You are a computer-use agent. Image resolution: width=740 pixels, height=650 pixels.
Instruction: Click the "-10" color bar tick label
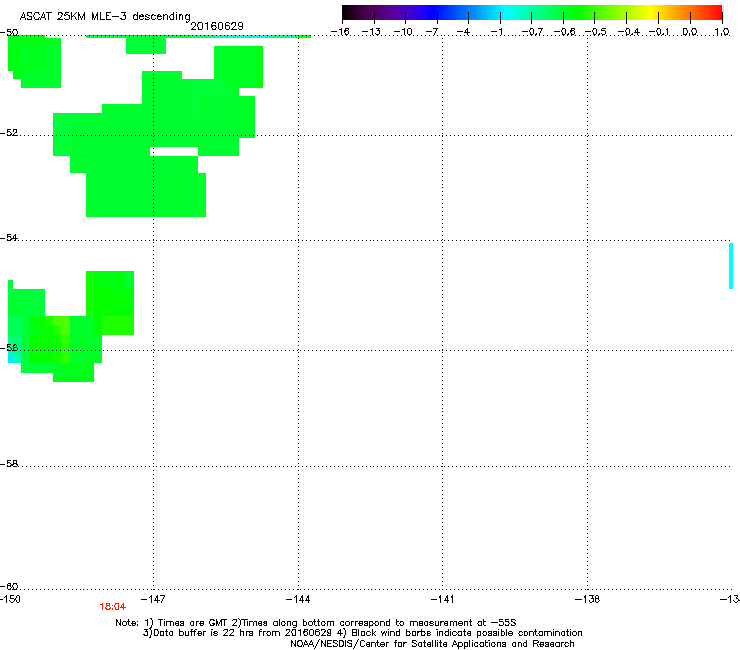403,32
